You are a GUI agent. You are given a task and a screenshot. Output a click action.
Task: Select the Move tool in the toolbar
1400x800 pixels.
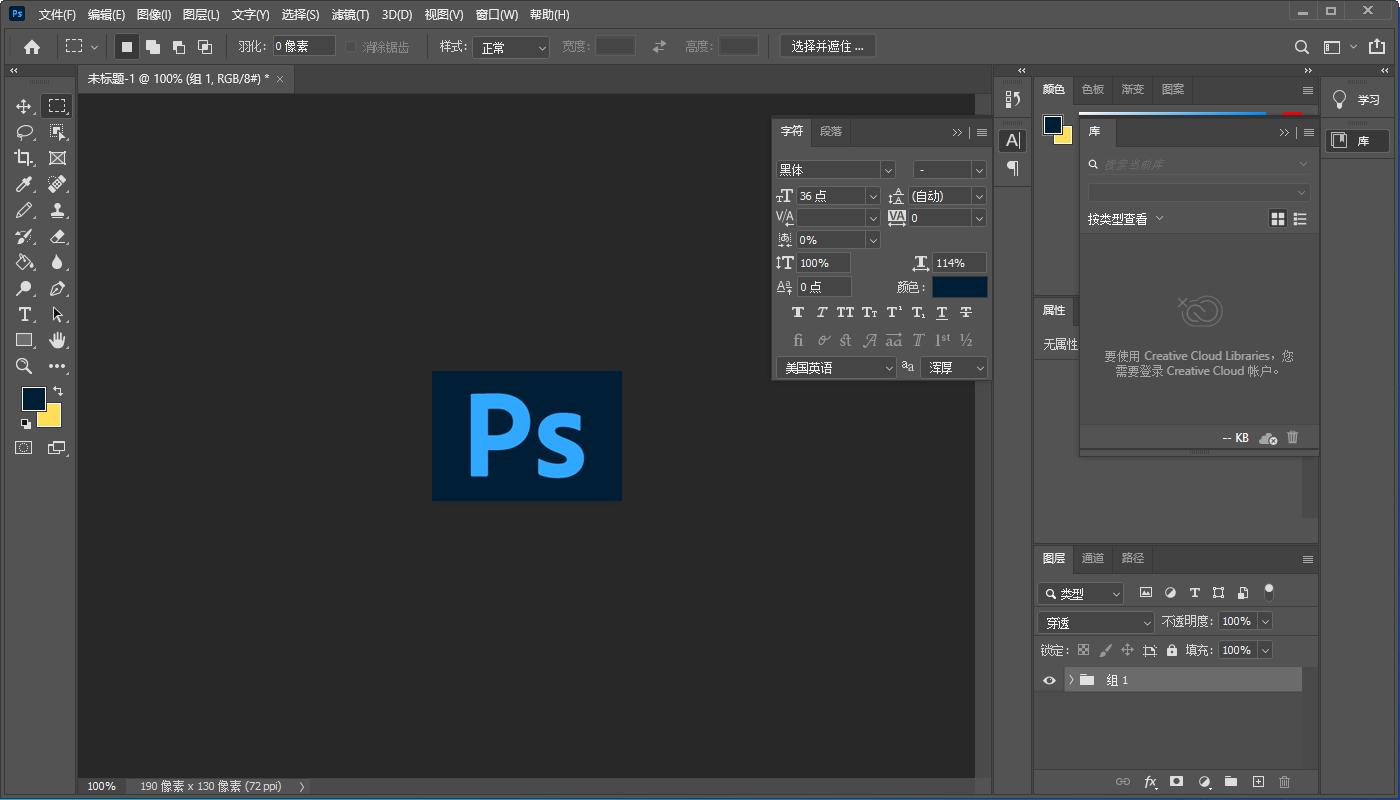[22, 105]
